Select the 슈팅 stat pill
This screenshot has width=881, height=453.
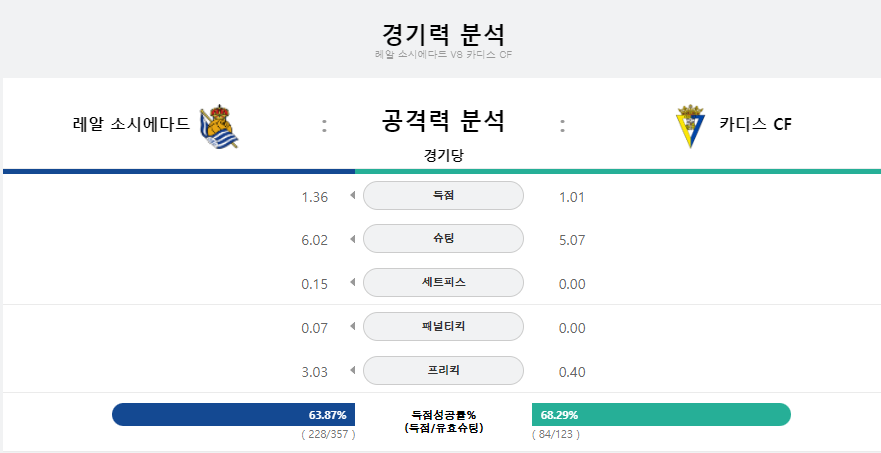tap(443, 239)
